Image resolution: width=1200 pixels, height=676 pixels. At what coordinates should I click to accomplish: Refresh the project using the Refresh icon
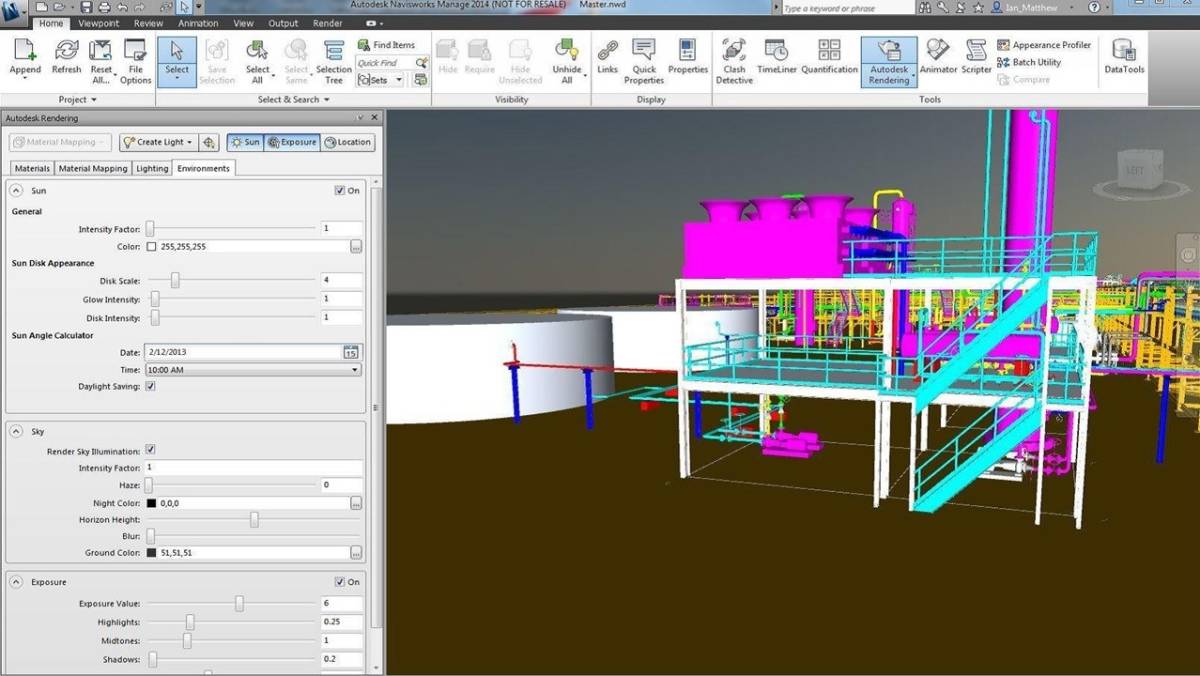point(66,58)
